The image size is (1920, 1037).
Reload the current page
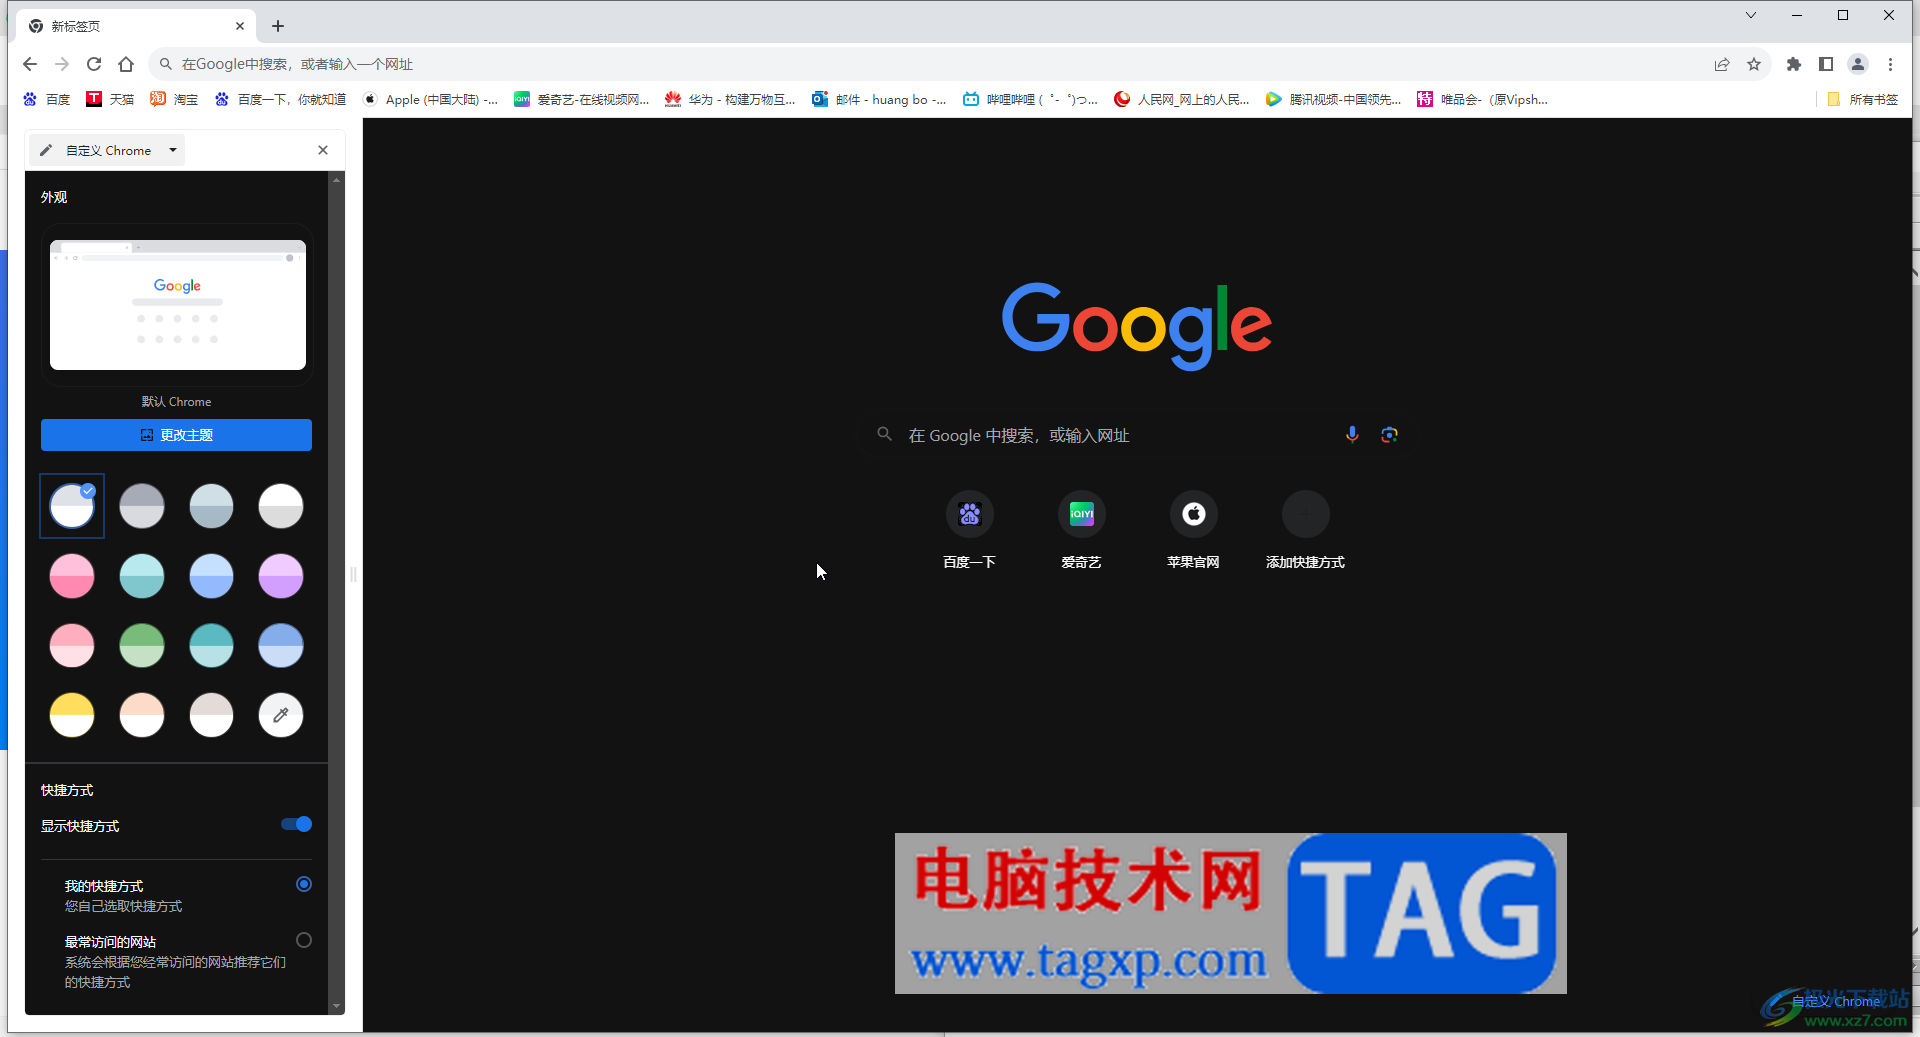coord(94,64)
